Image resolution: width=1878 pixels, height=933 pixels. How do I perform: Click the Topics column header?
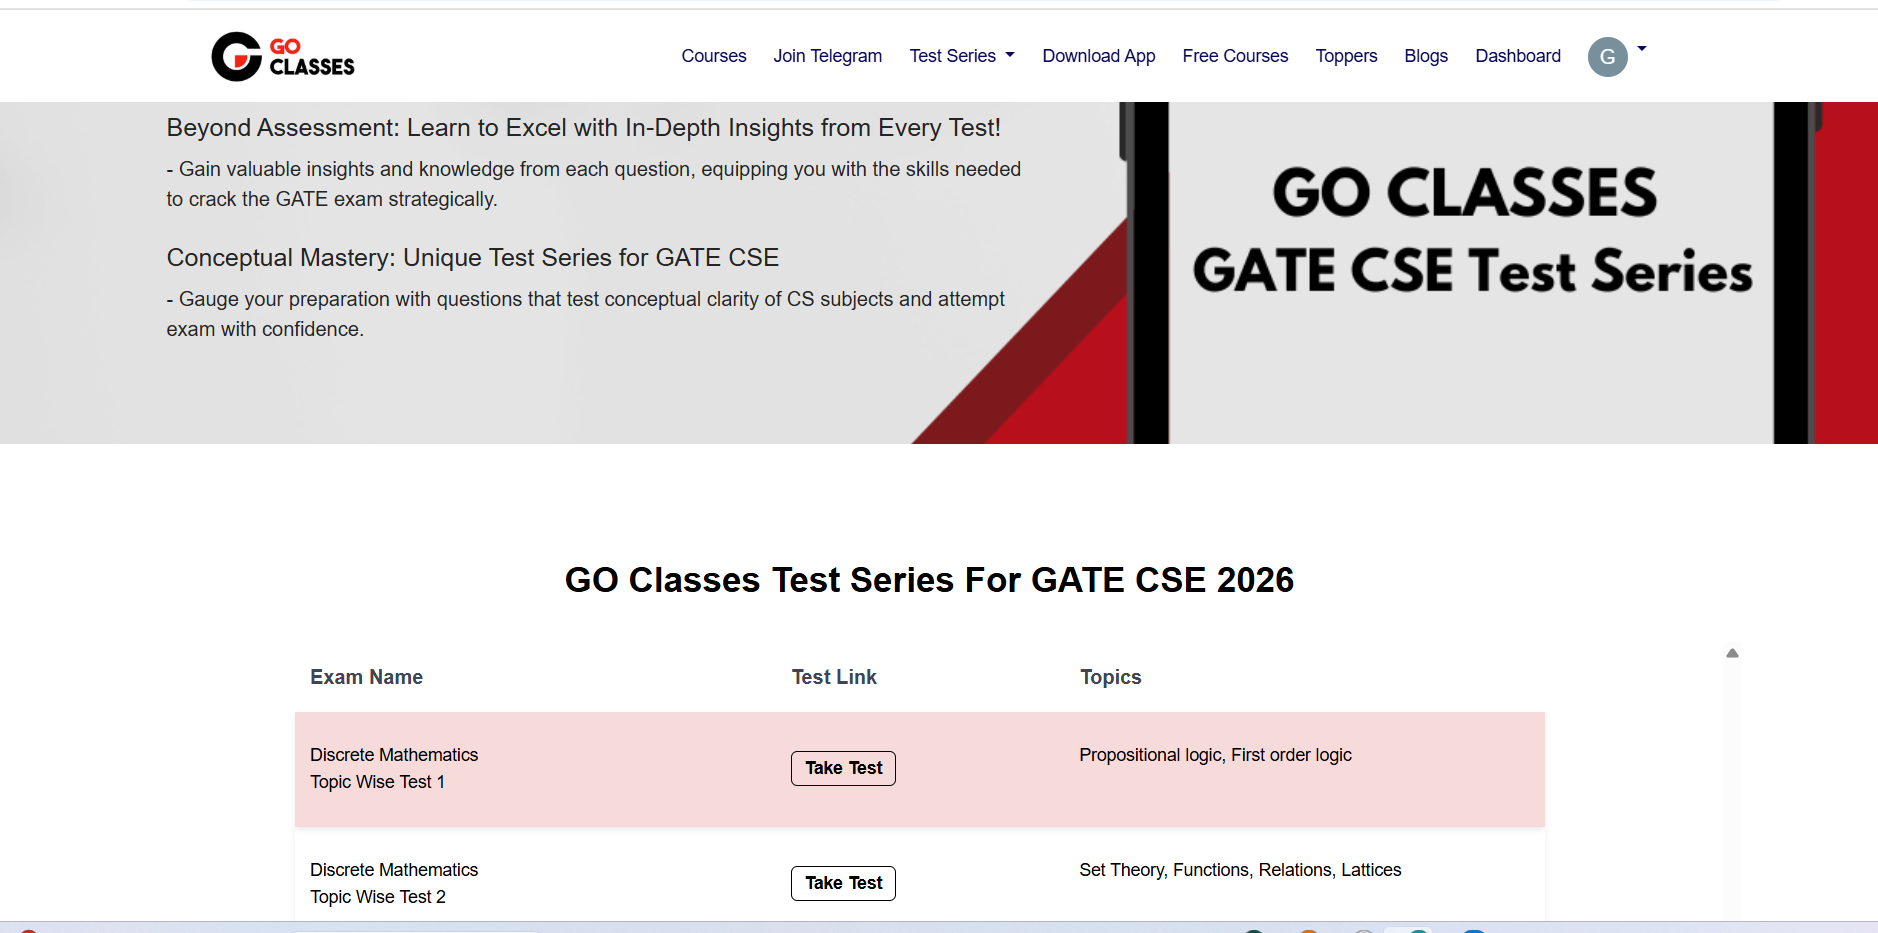(1110, 677)
